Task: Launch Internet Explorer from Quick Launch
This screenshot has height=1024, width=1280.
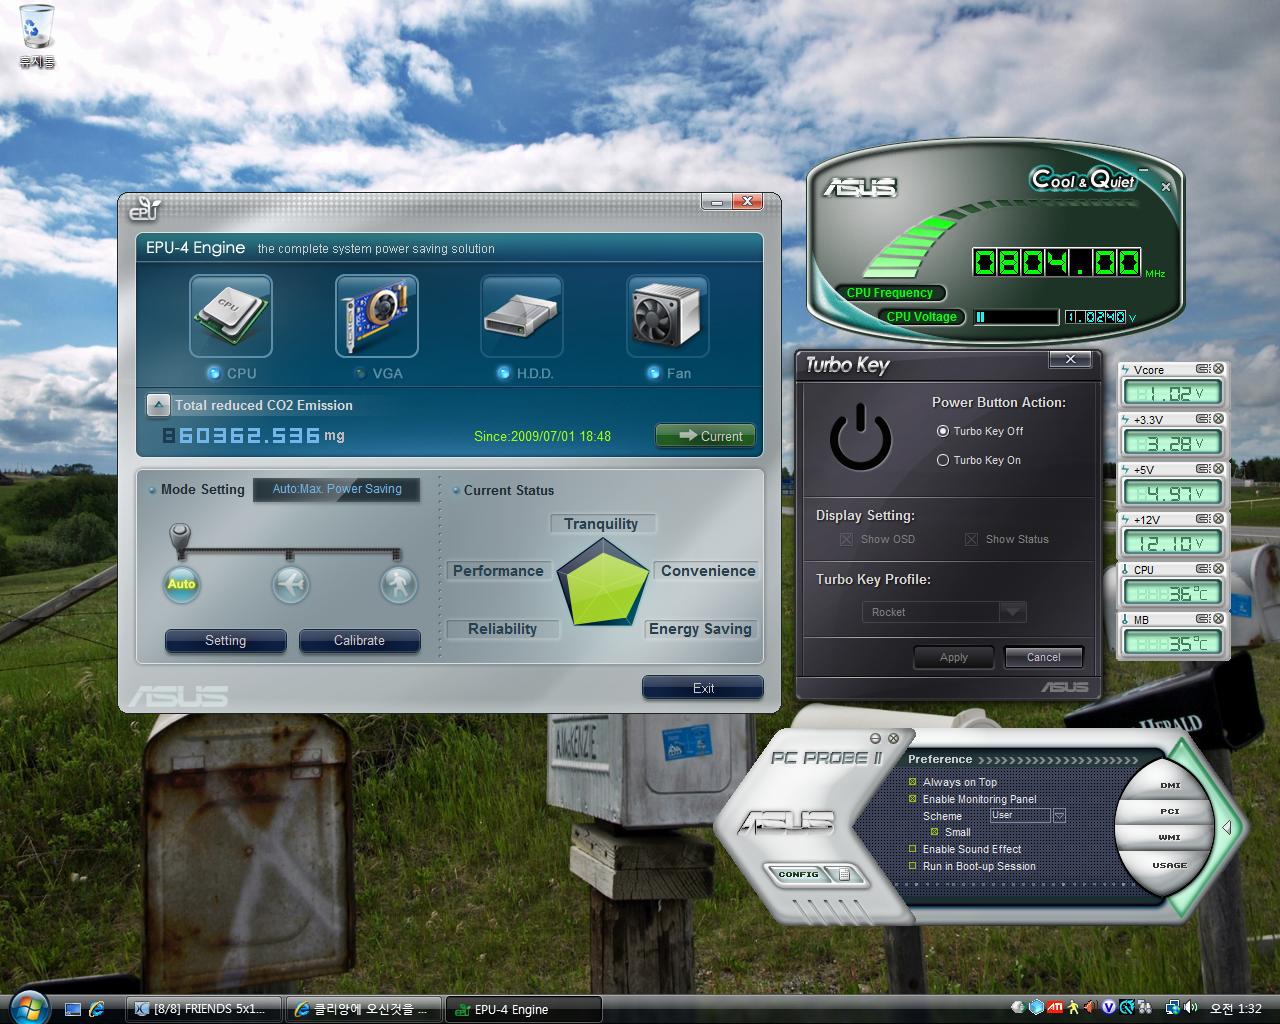Action: pyautogui.click(x=97, y=1009)
